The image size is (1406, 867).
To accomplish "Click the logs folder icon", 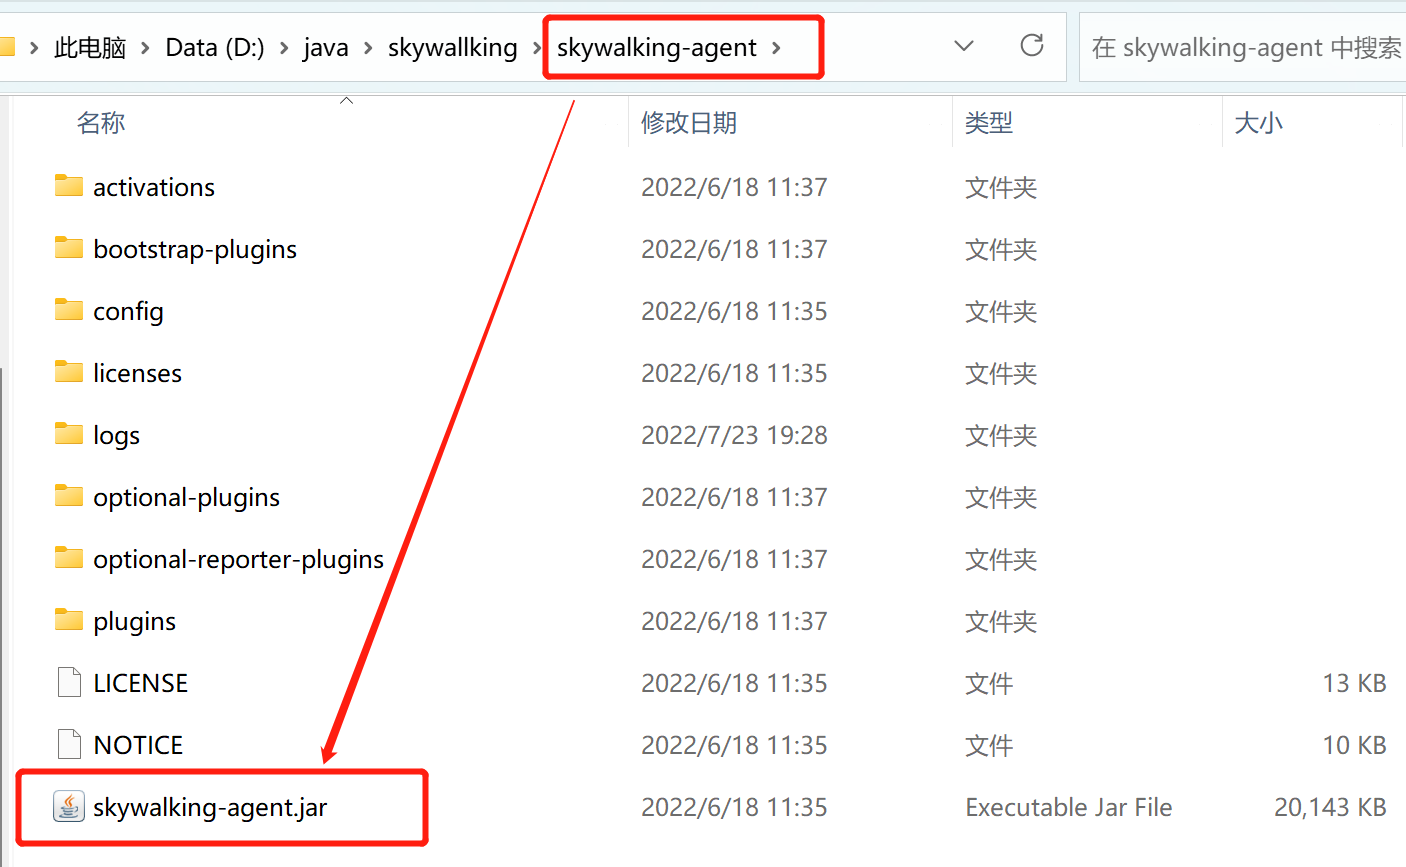I will 69,434.
